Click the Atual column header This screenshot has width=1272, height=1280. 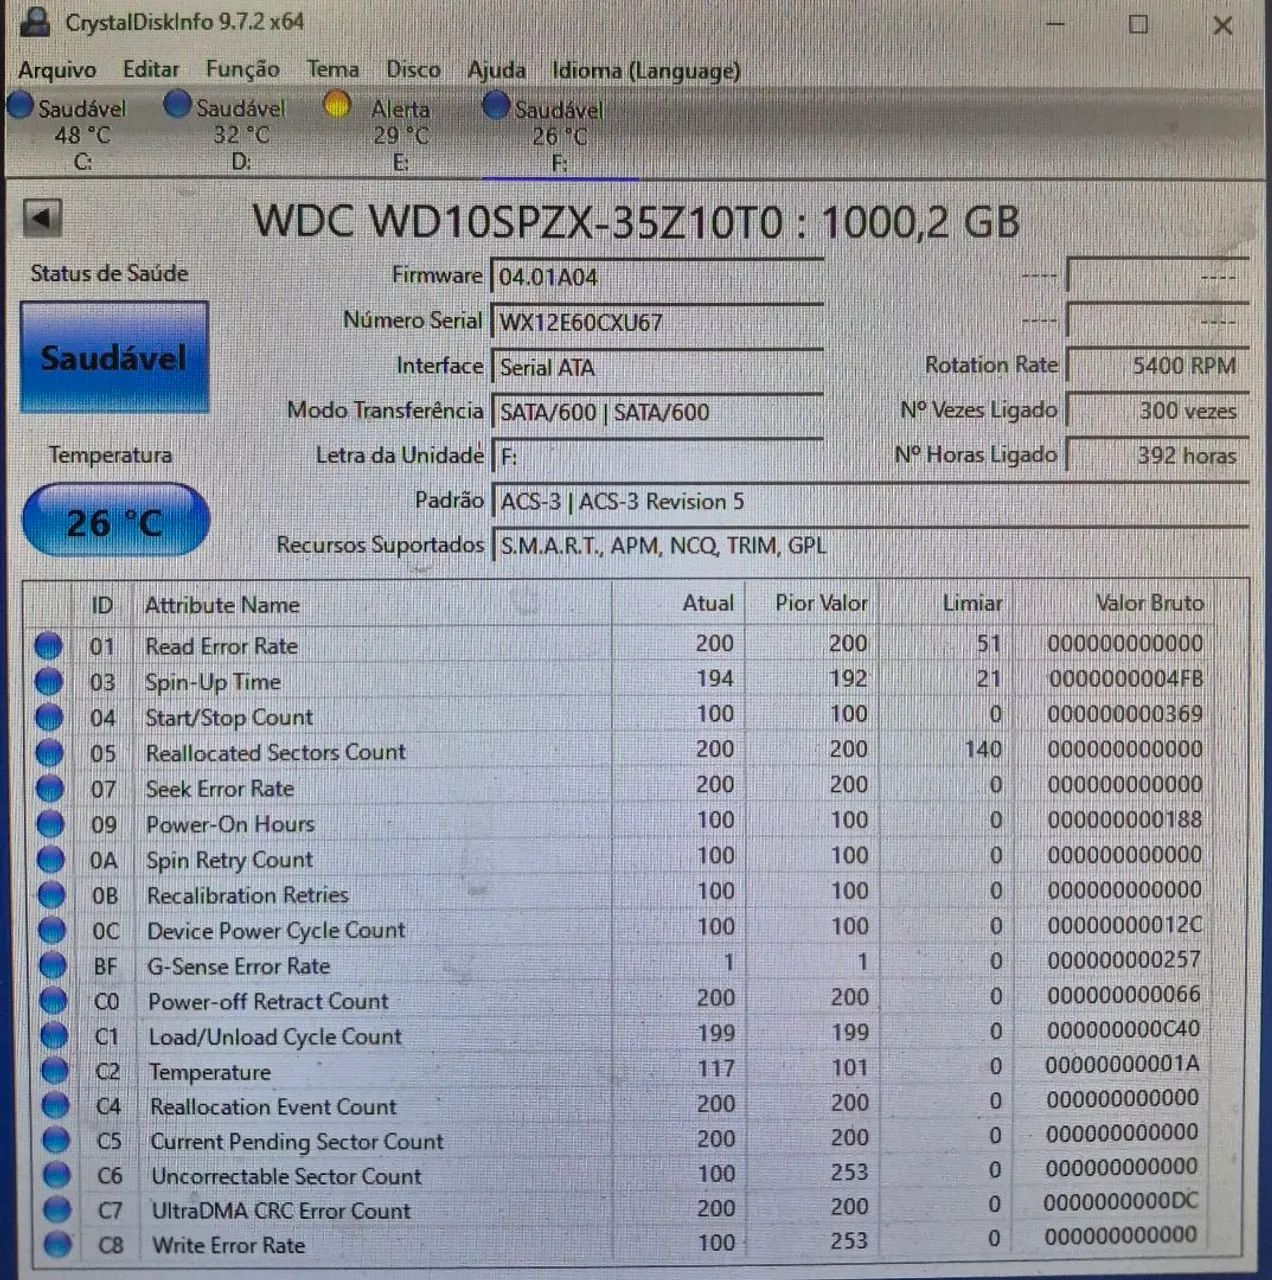click(708, 603)
